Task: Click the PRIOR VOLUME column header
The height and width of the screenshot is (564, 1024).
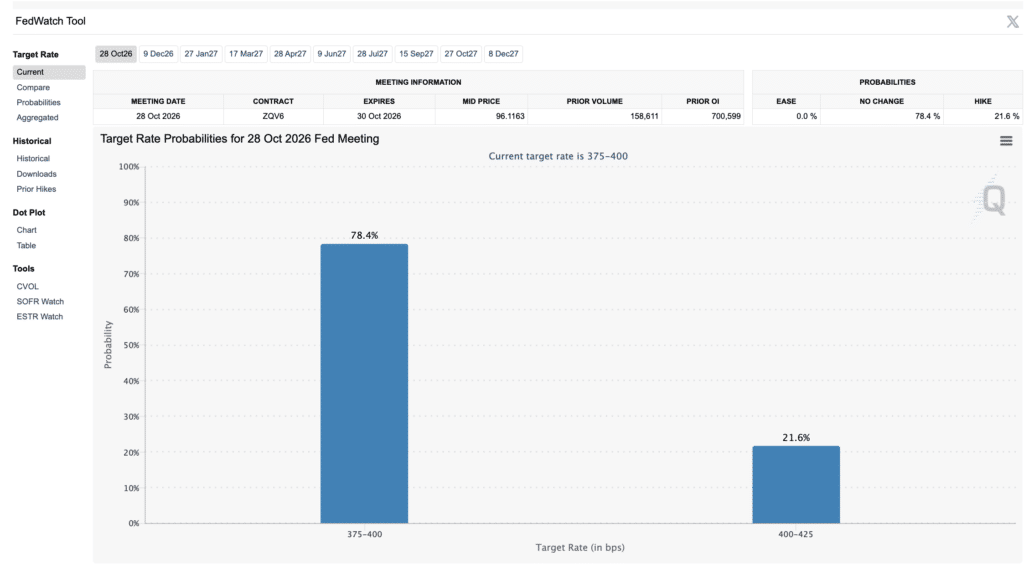Action: tap(594, 101)
